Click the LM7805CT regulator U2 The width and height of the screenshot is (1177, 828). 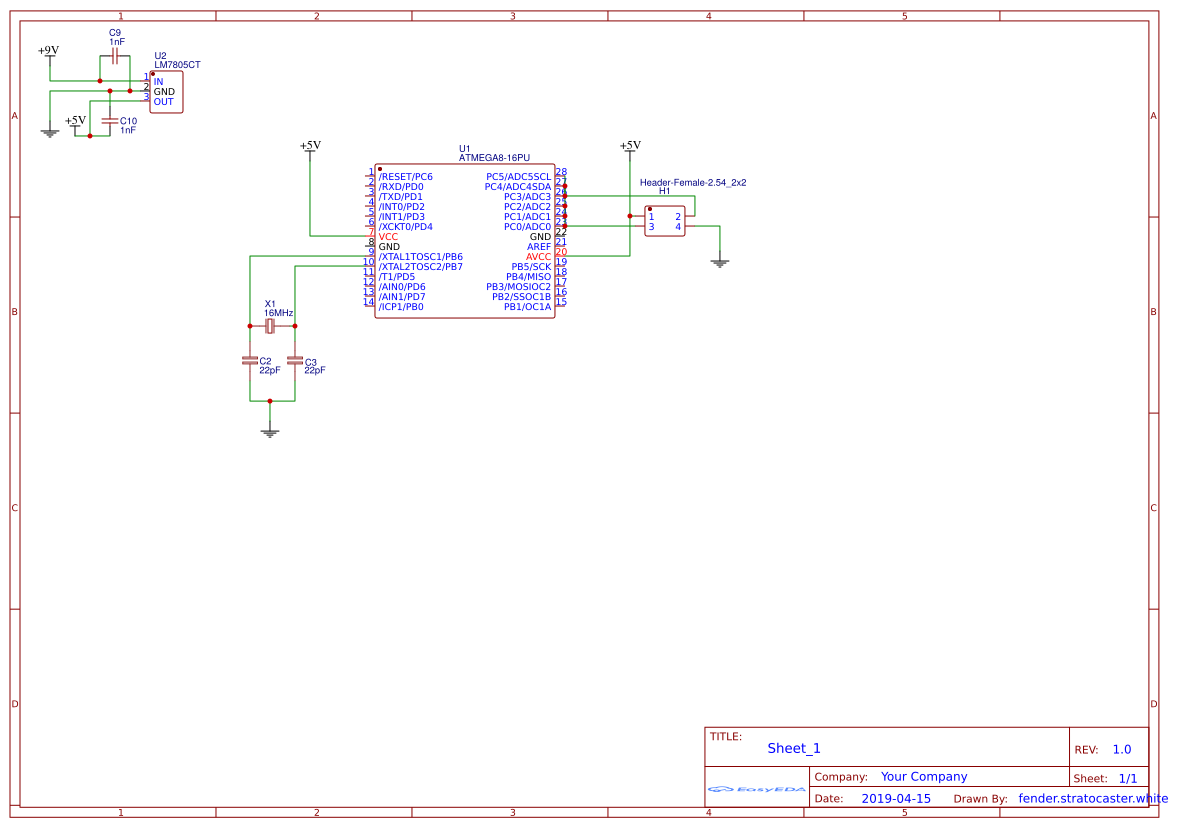(x=166, y=92)
